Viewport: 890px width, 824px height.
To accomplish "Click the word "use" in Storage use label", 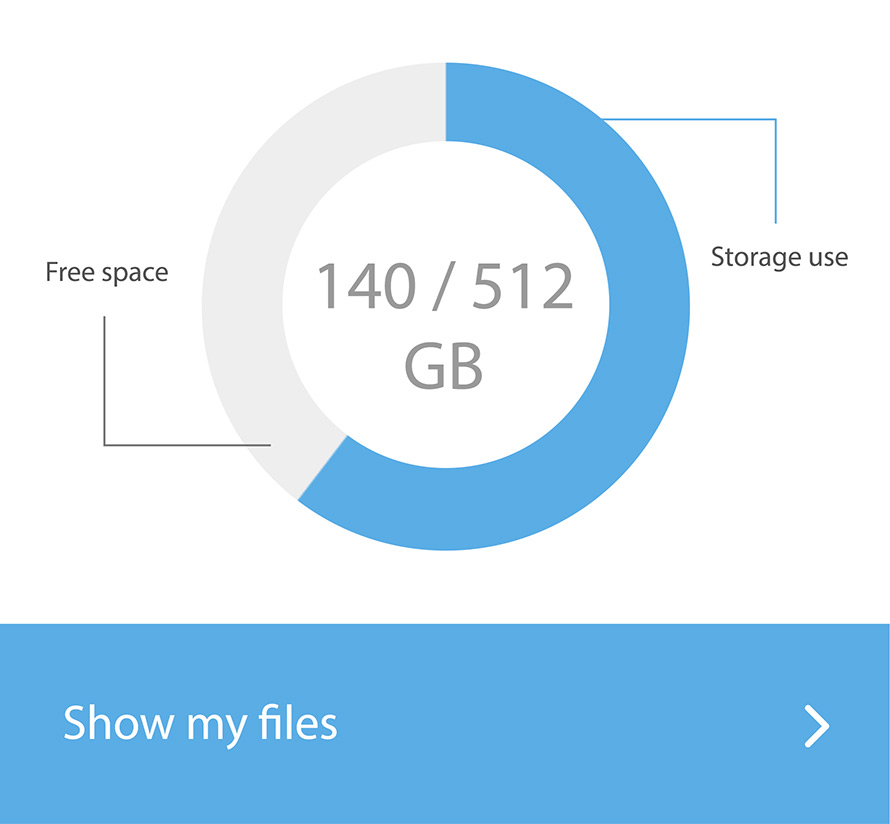I will click(829, 258).
